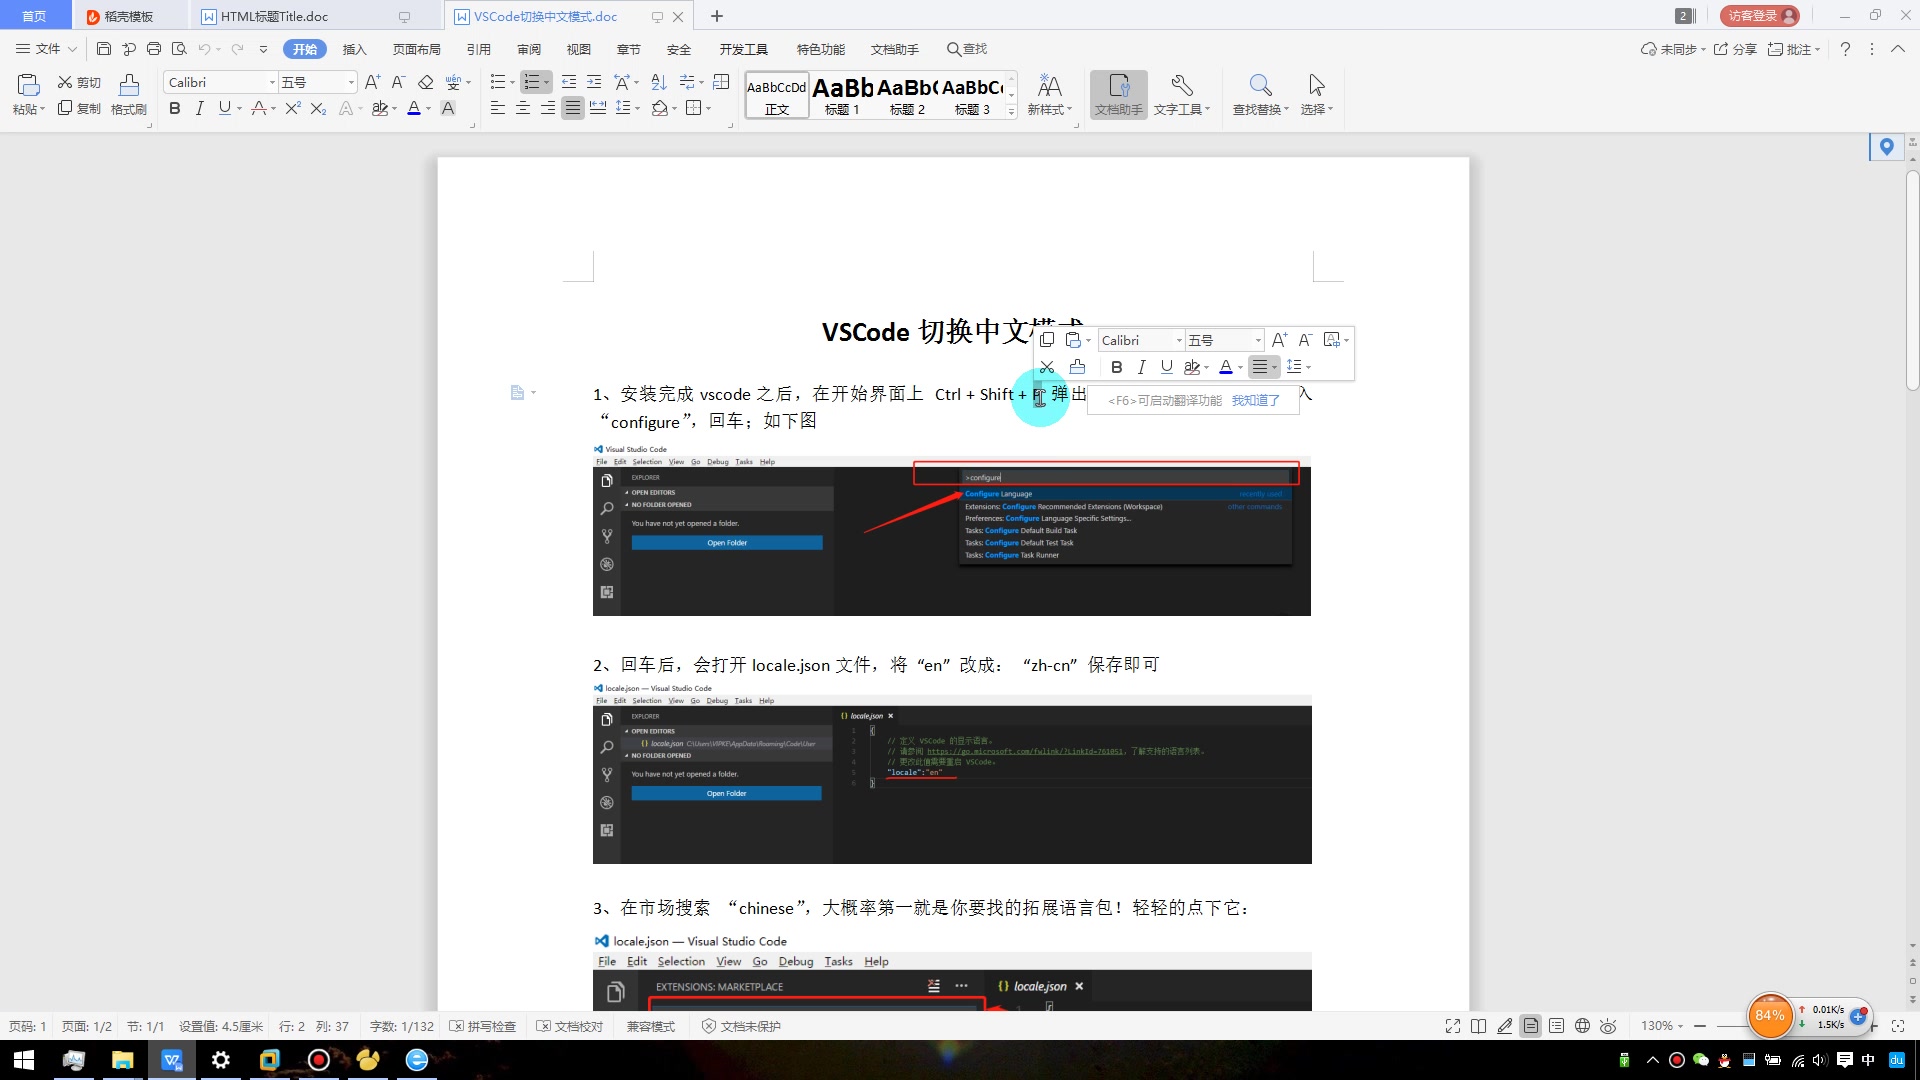Open web layout view from status bar
Image resolution: width=1920 pixels, height=1080 pixels.
coord(1582,1026)
